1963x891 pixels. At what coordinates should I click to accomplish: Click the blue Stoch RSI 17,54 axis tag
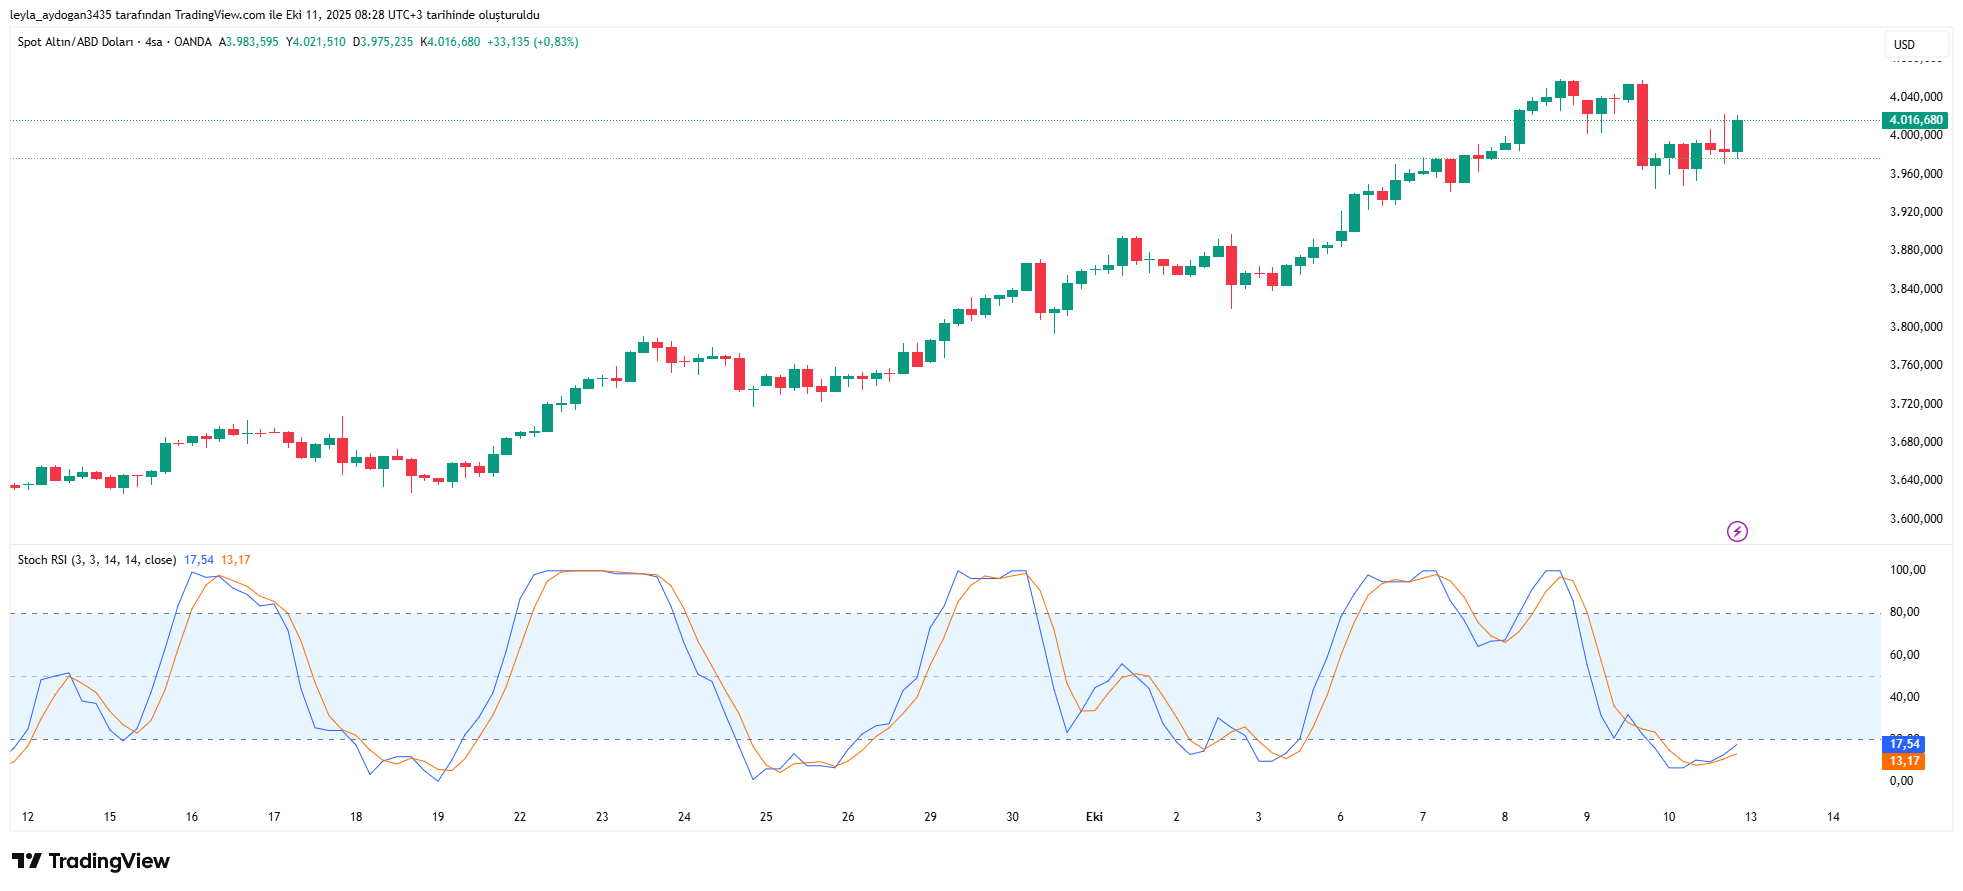pos(1903,744)
